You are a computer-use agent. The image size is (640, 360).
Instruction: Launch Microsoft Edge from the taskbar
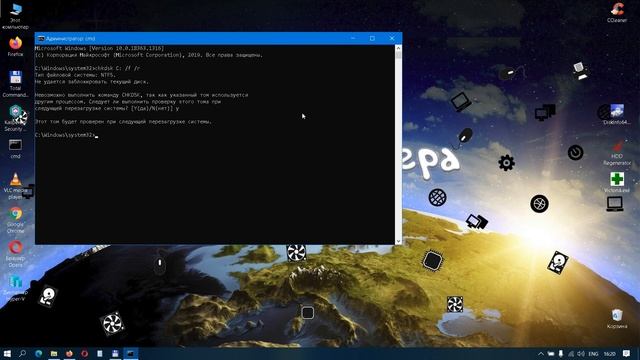[x=38, y=353]
